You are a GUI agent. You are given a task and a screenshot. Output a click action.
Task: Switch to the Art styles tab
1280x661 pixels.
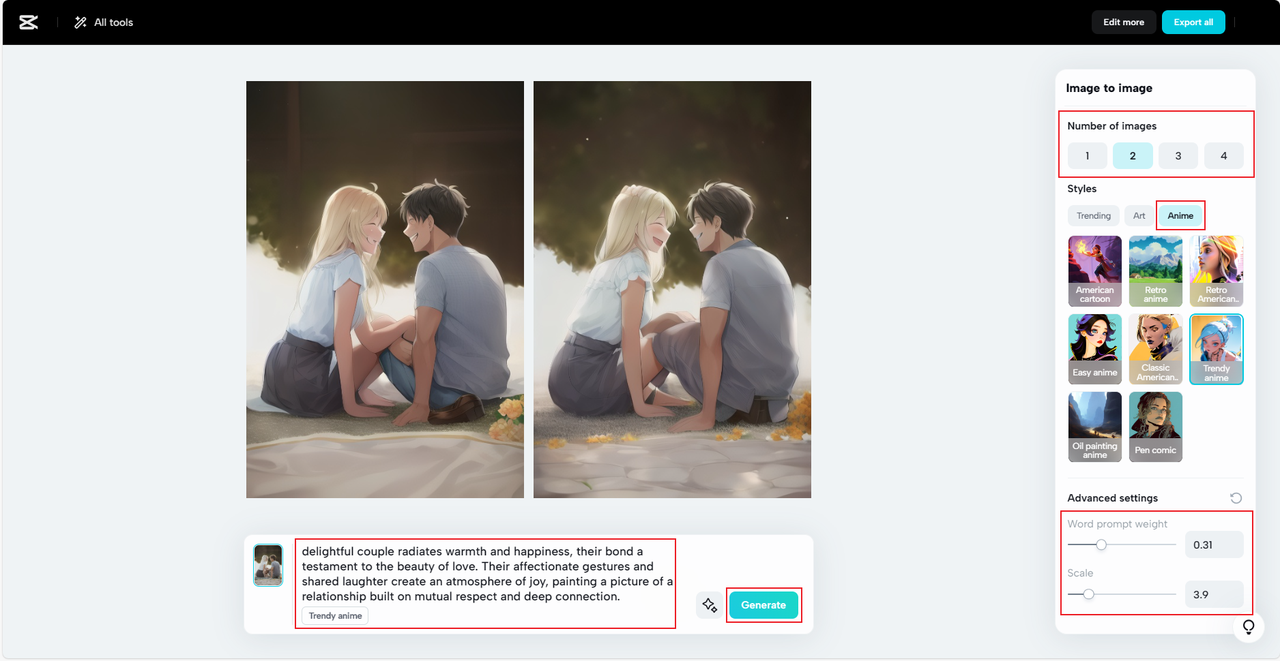pyautogui.click(x=1139, y=216)
